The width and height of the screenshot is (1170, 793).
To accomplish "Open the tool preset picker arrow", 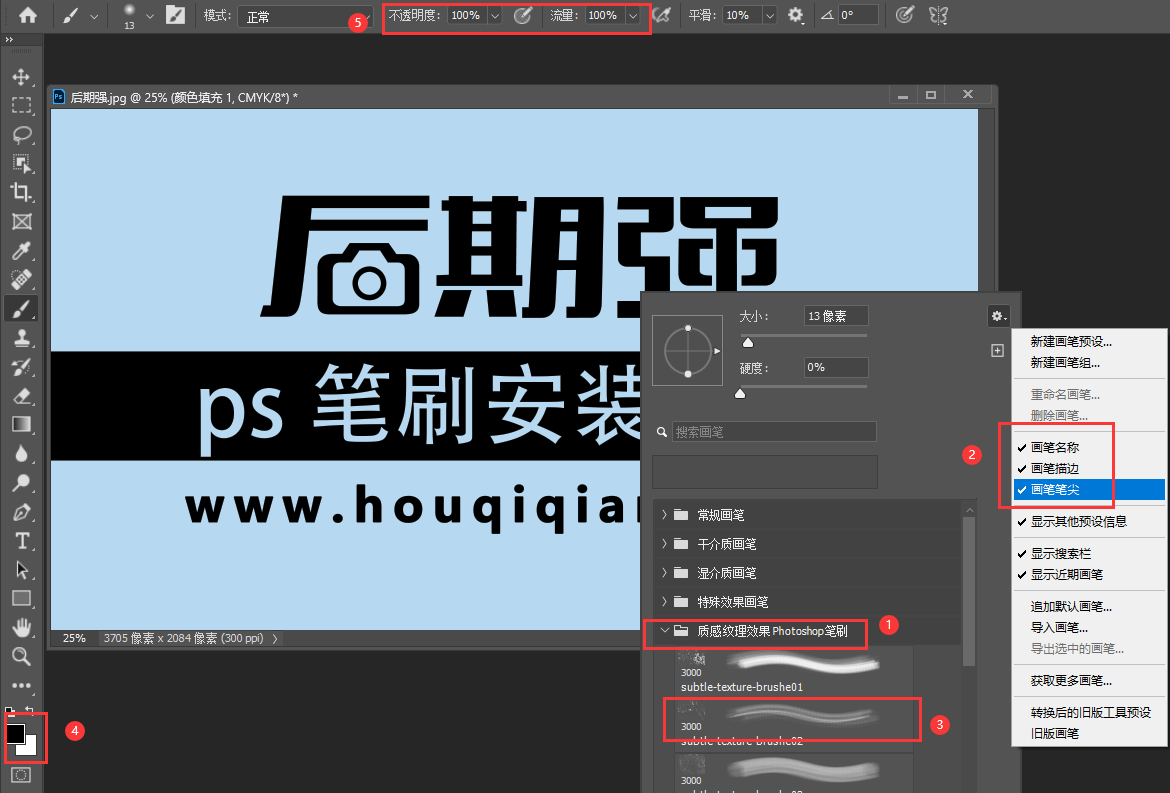I will 94,16.
